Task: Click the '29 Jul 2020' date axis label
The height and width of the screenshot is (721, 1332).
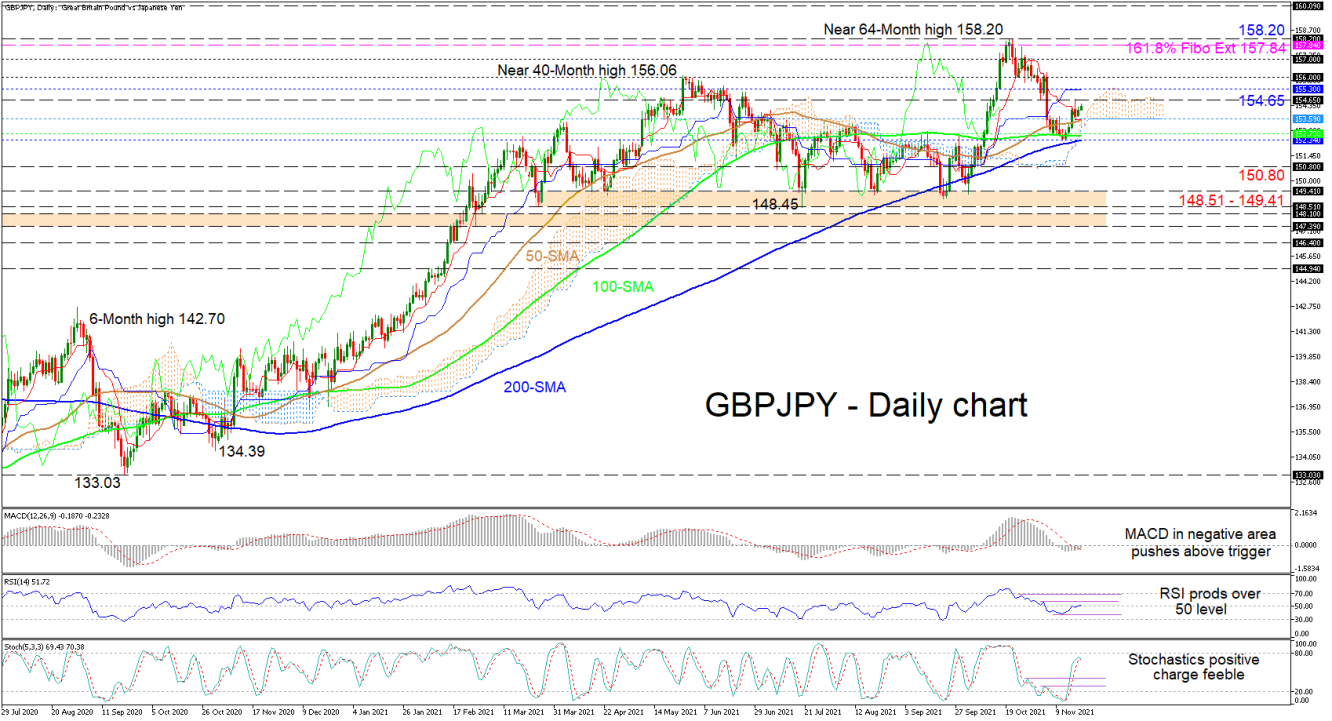Action: [20, 711]
